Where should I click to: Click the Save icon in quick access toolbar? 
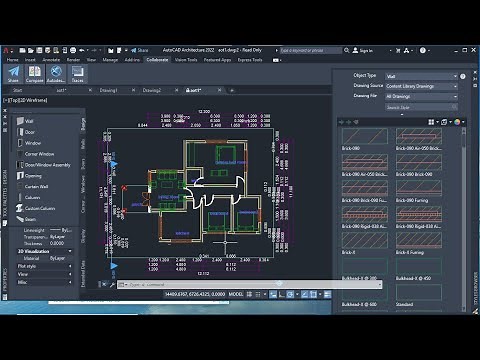pos(39,50)
